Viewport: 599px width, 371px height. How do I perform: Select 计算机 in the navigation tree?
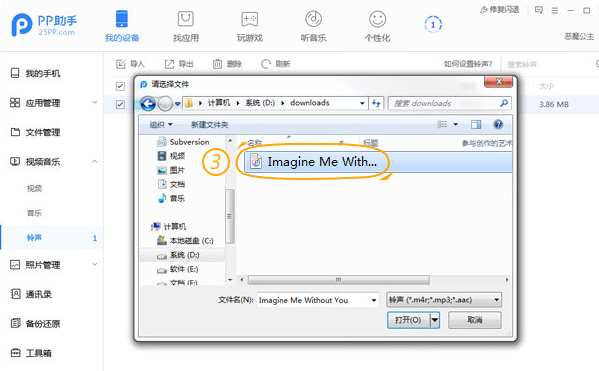click(168, 227)
